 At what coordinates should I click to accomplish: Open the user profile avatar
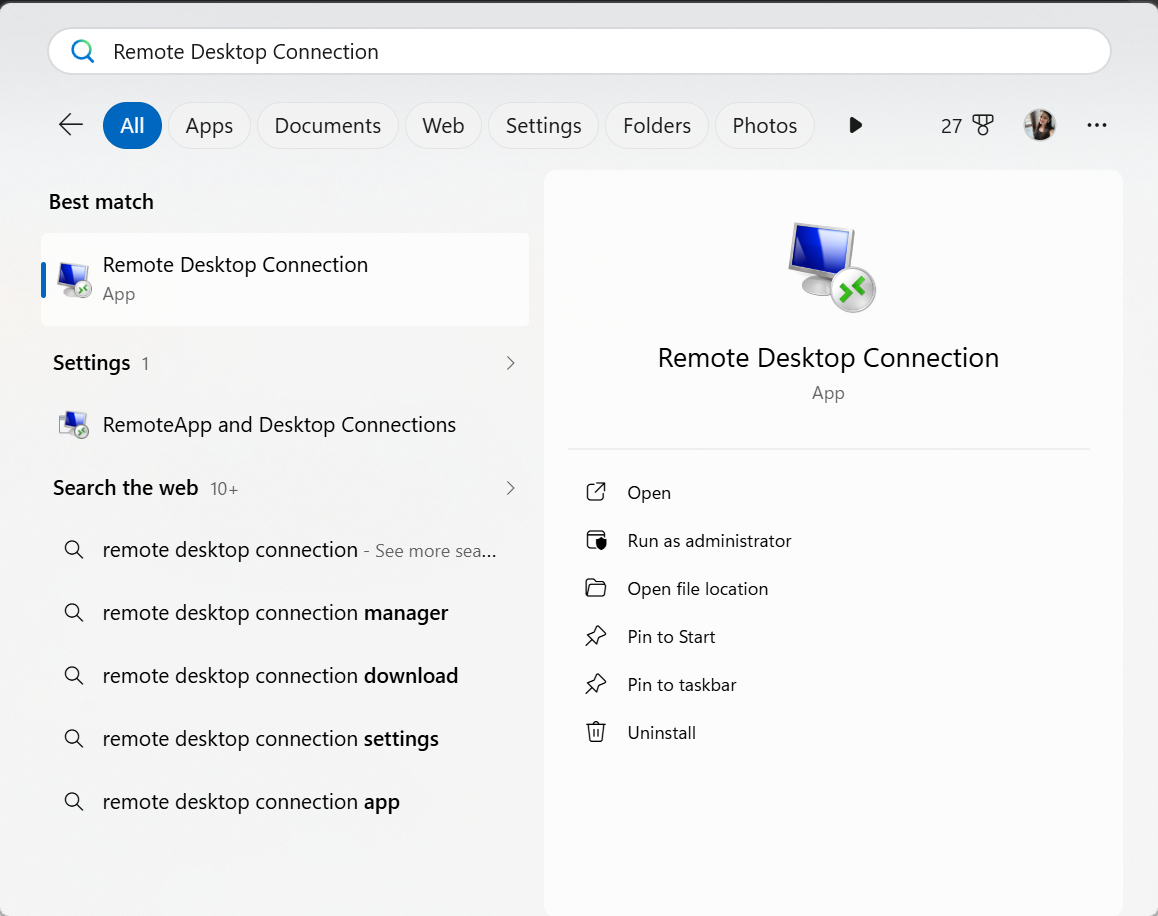[1040, 125]
